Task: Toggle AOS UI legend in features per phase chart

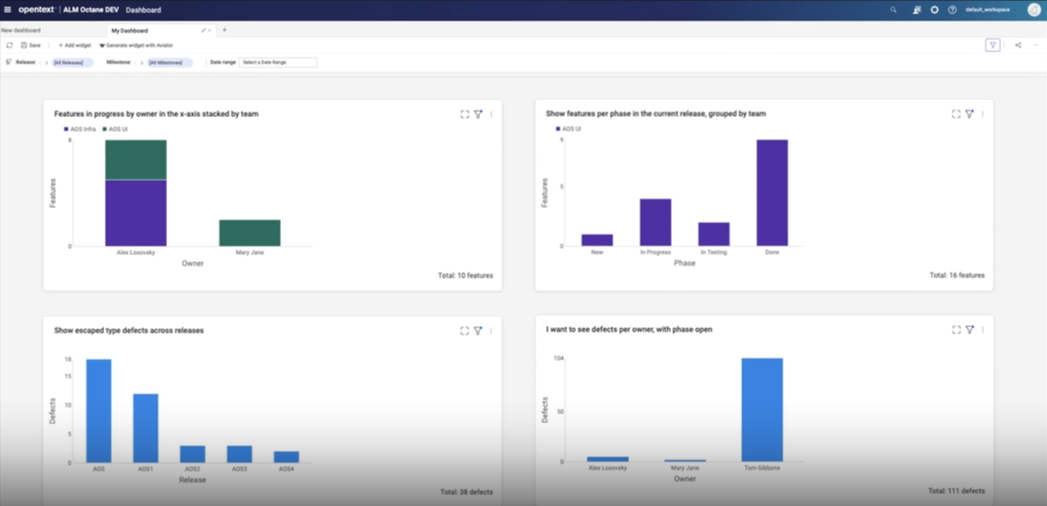Action: [570, 129]
